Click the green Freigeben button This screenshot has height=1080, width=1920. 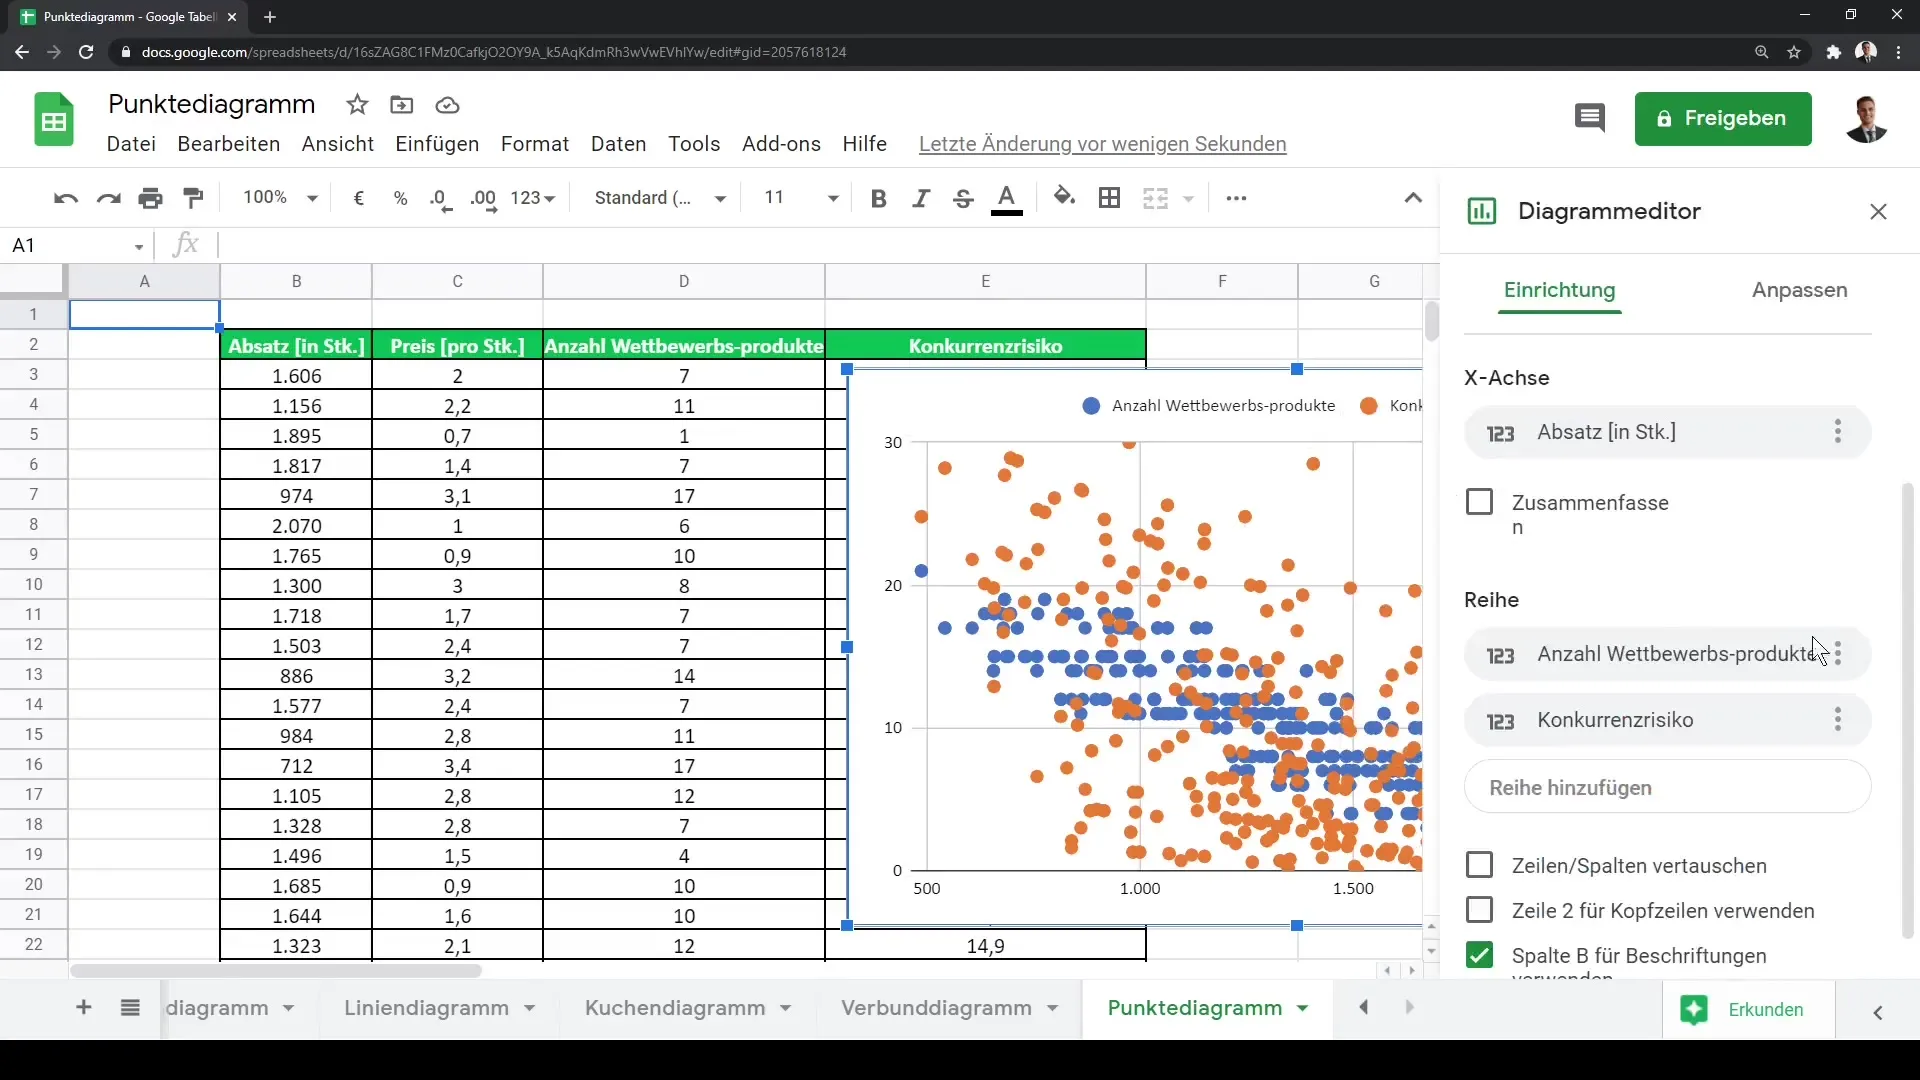1723,119
